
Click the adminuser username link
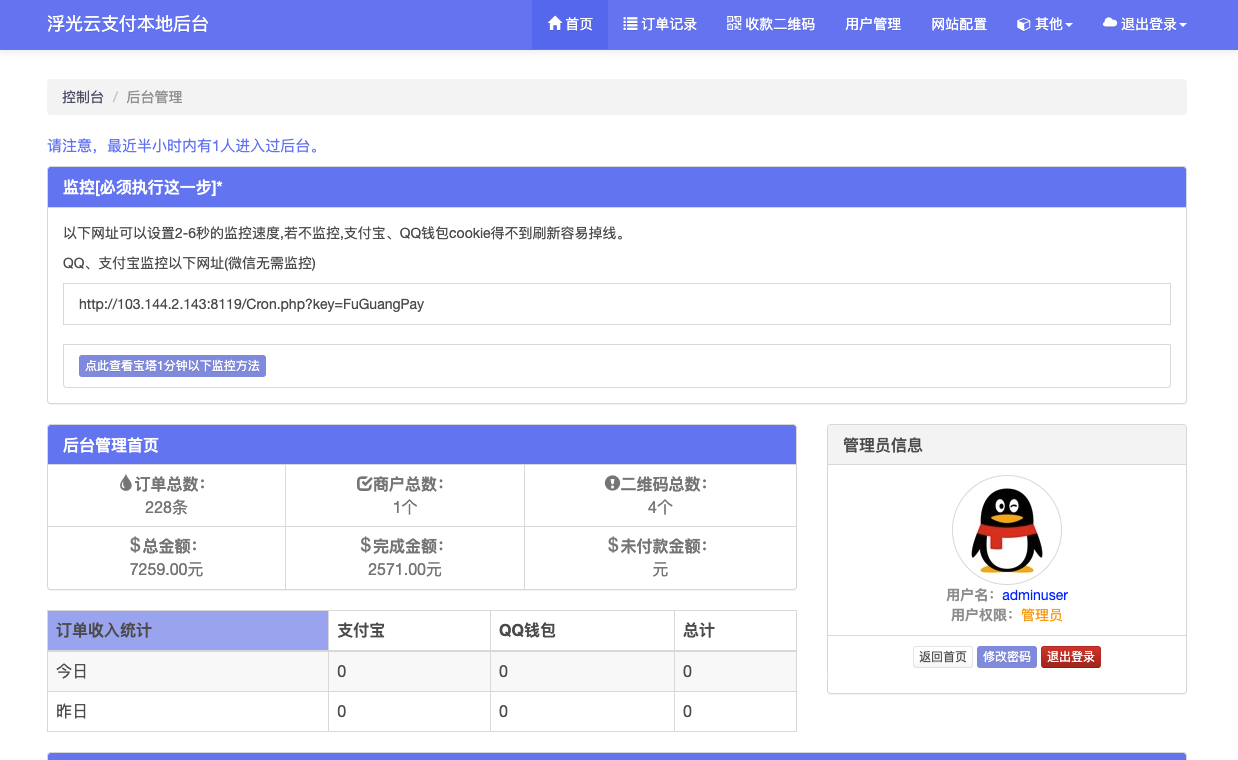pyautogui.click(x=1035, y=595)
